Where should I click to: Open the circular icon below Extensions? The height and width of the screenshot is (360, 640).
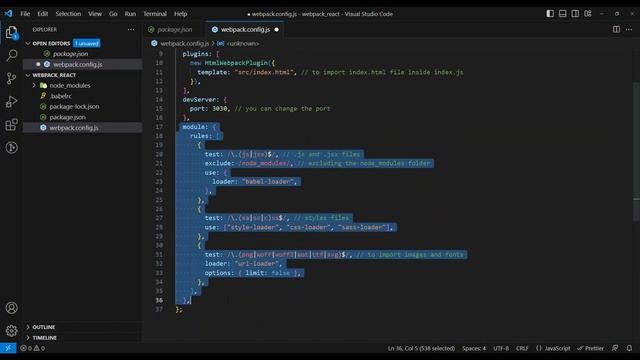pos(11,147)
